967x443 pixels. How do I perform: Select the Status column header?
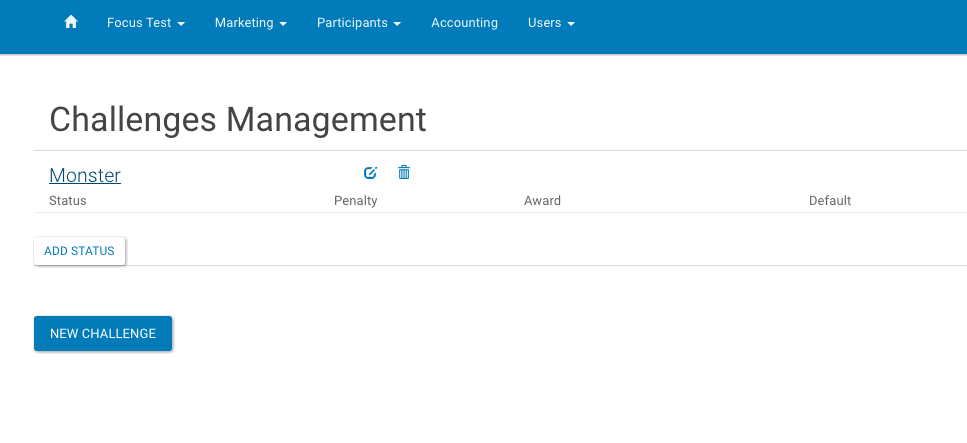[x=68, y=201]
